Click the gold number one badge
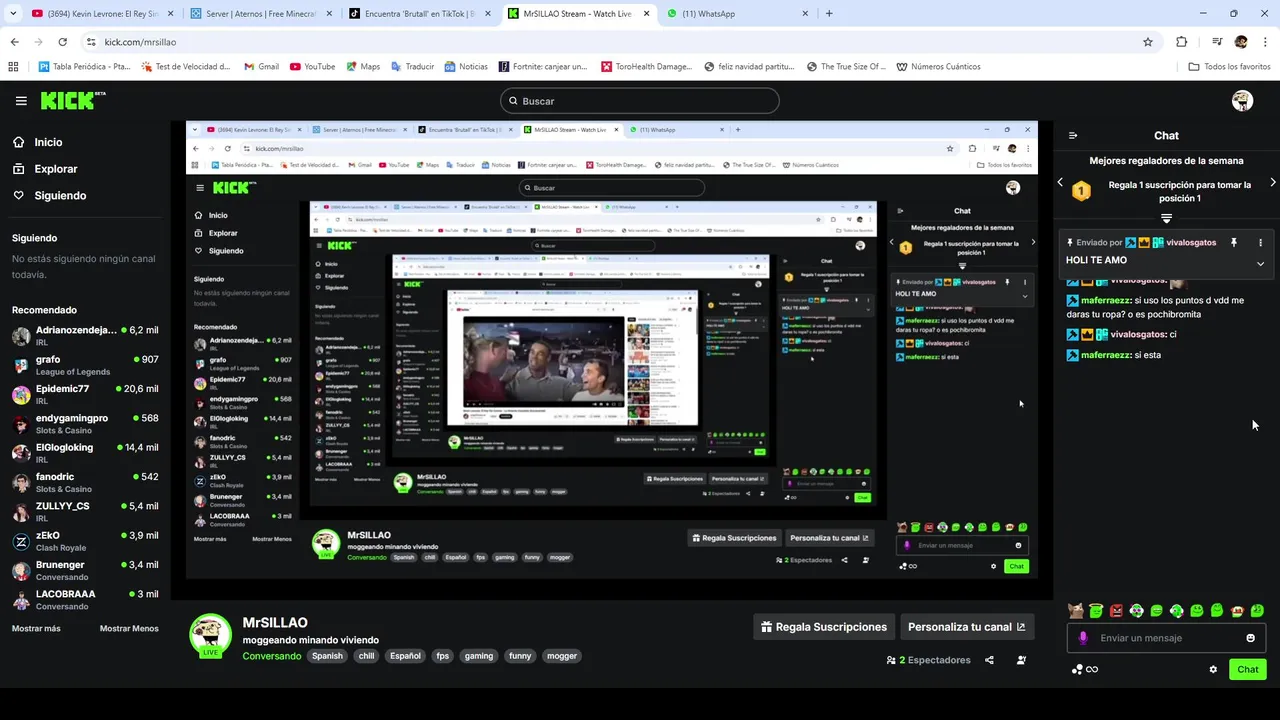The height and width of the screenshot is (720, 1280). [1081, 191]
